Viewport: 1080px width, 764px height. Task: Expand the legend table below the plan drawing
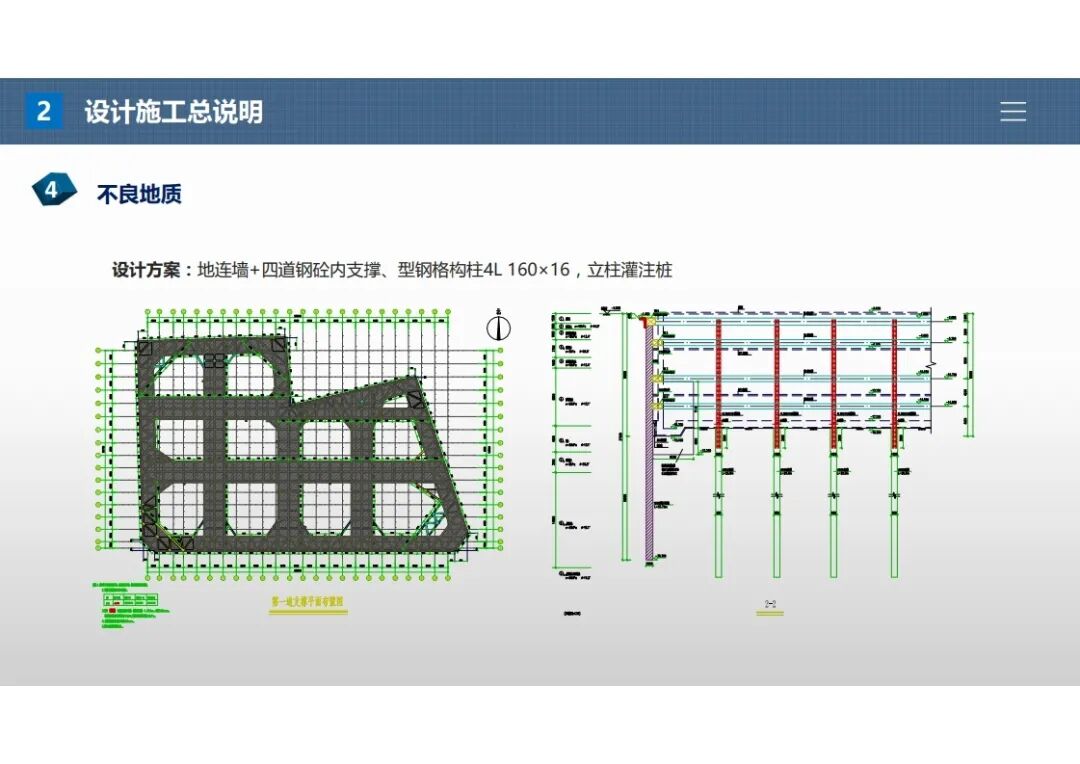130,599
